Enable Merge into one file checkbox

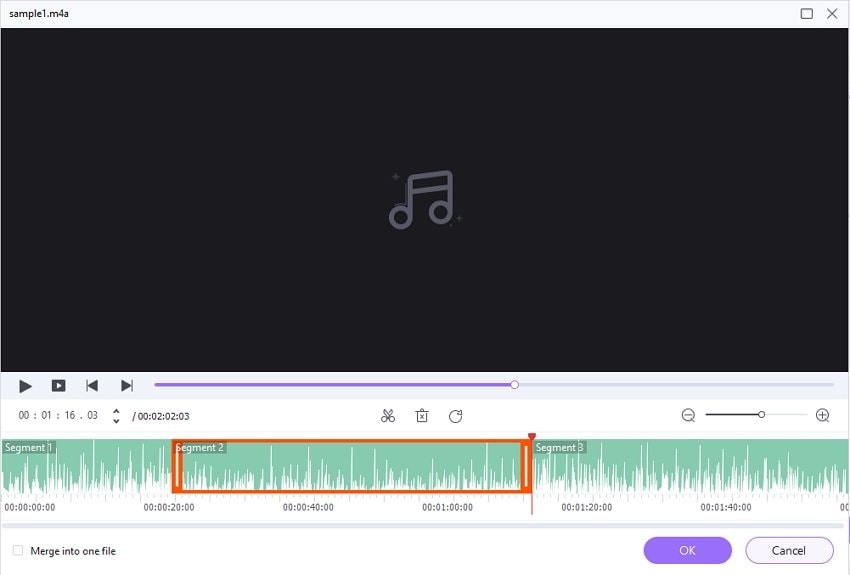click(x=18, y=551)
